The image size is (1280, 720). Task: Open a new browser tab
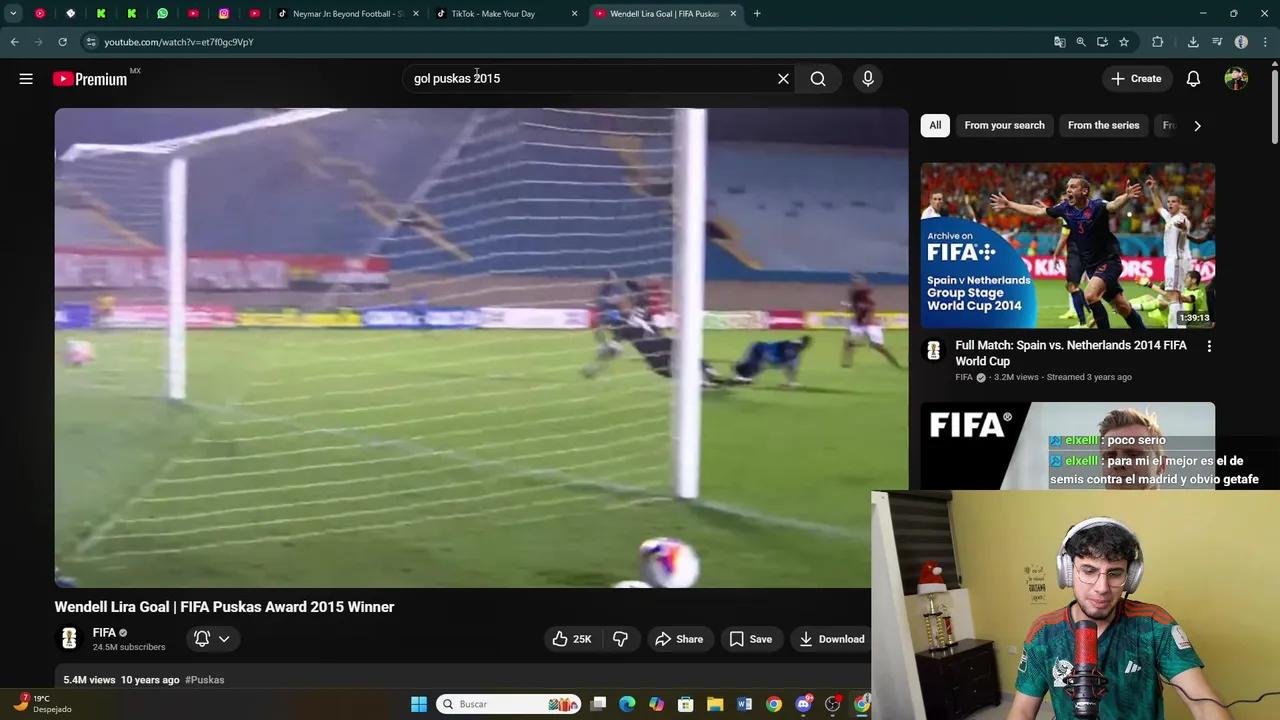coord(757,14)
